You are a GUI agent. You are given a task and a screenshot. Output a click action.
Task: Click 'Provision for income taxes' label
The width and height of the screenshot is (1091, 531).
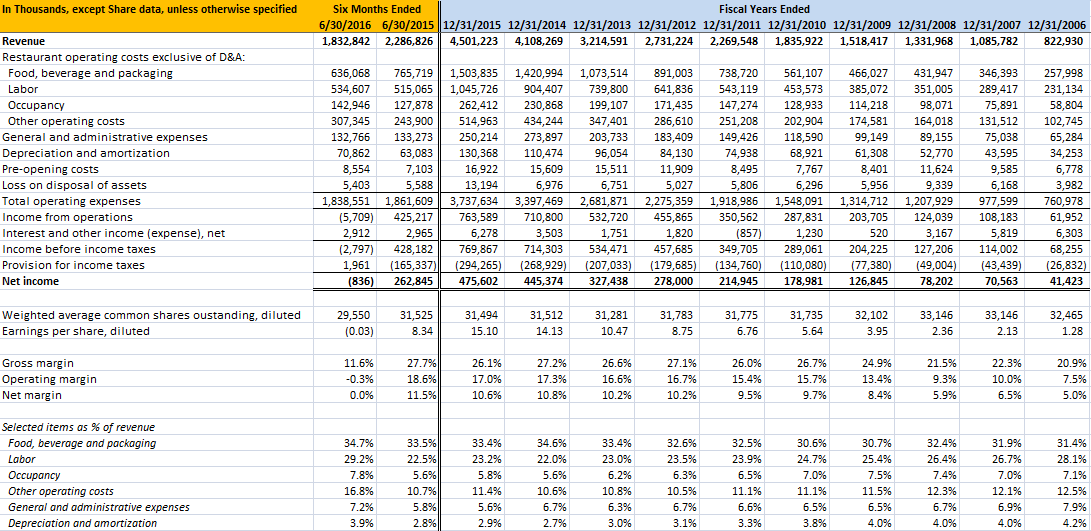pos(75,266)
